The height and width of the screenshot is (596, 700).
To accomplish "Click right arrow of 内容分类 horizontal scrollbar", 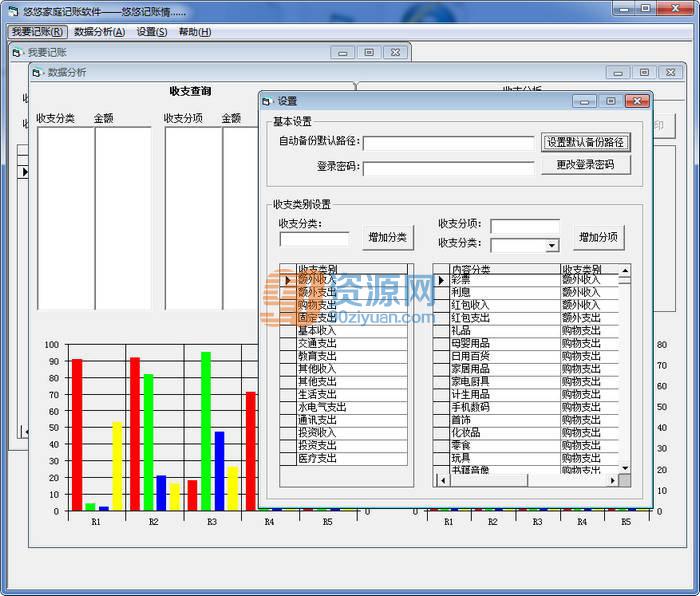I will (612, 480).
